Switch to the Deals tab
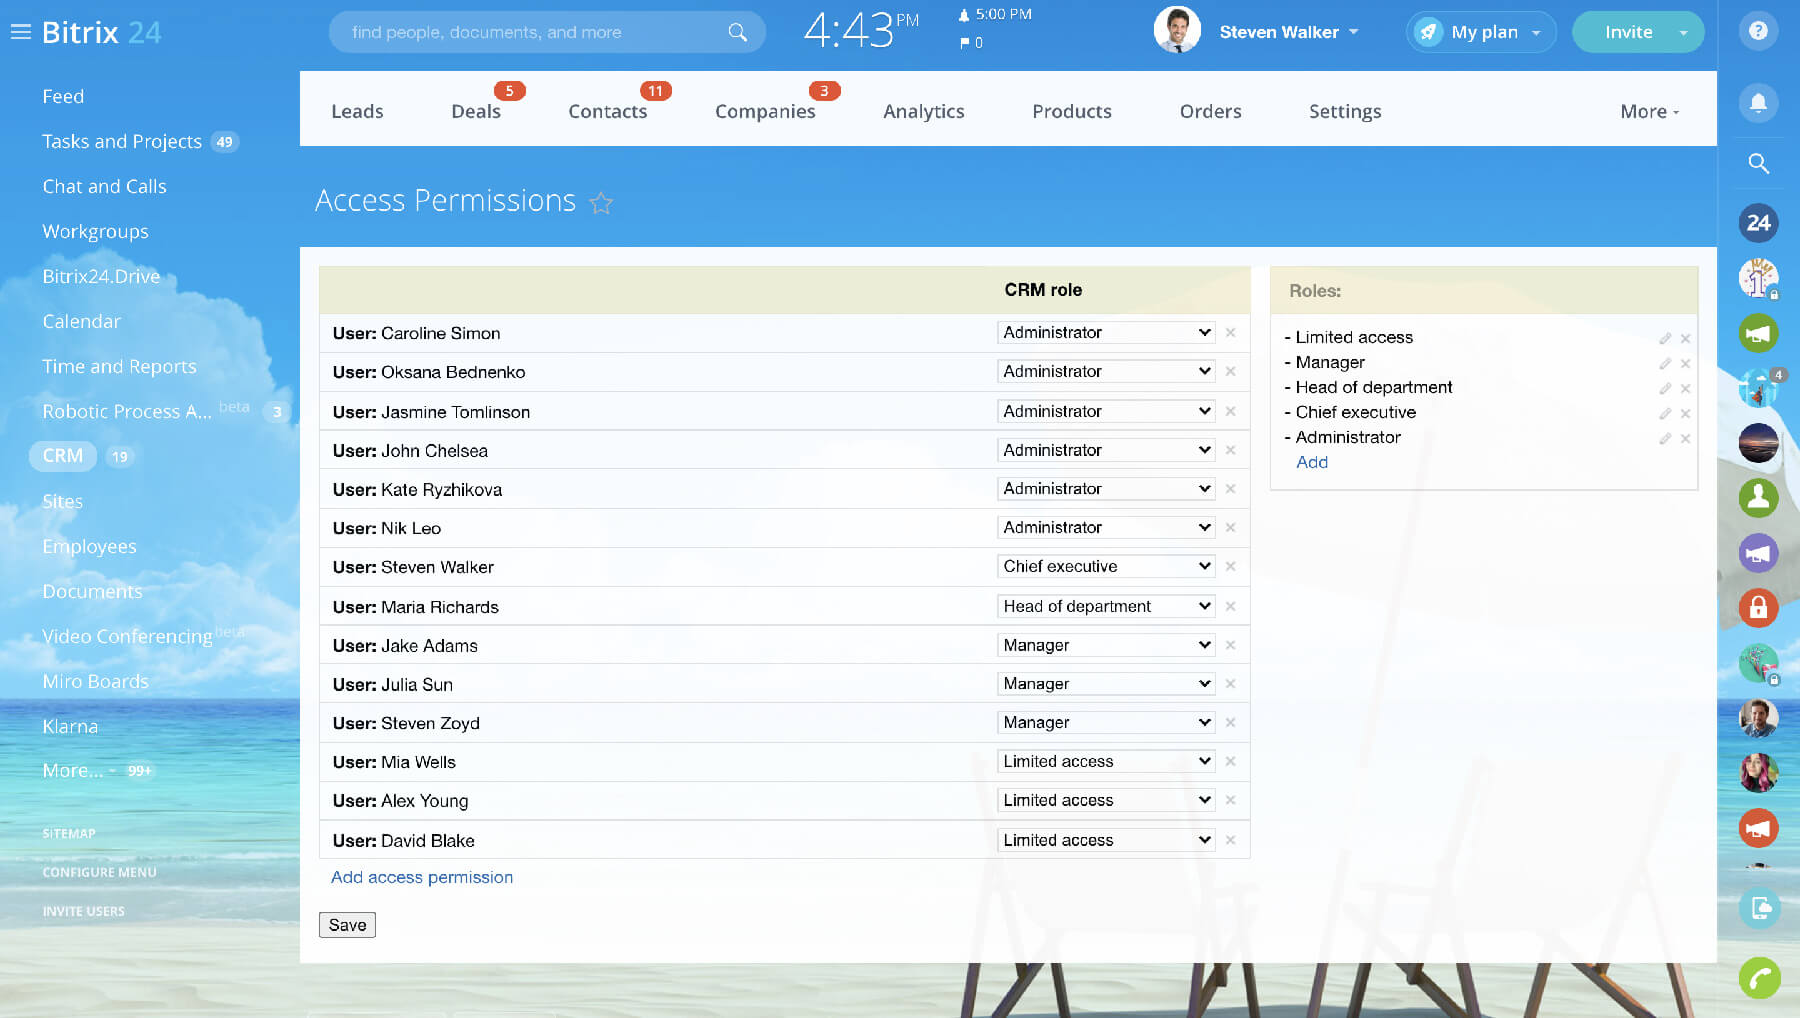Image resolution: width=1800 pixels, height=1018 pixels. tap(476, 111)
